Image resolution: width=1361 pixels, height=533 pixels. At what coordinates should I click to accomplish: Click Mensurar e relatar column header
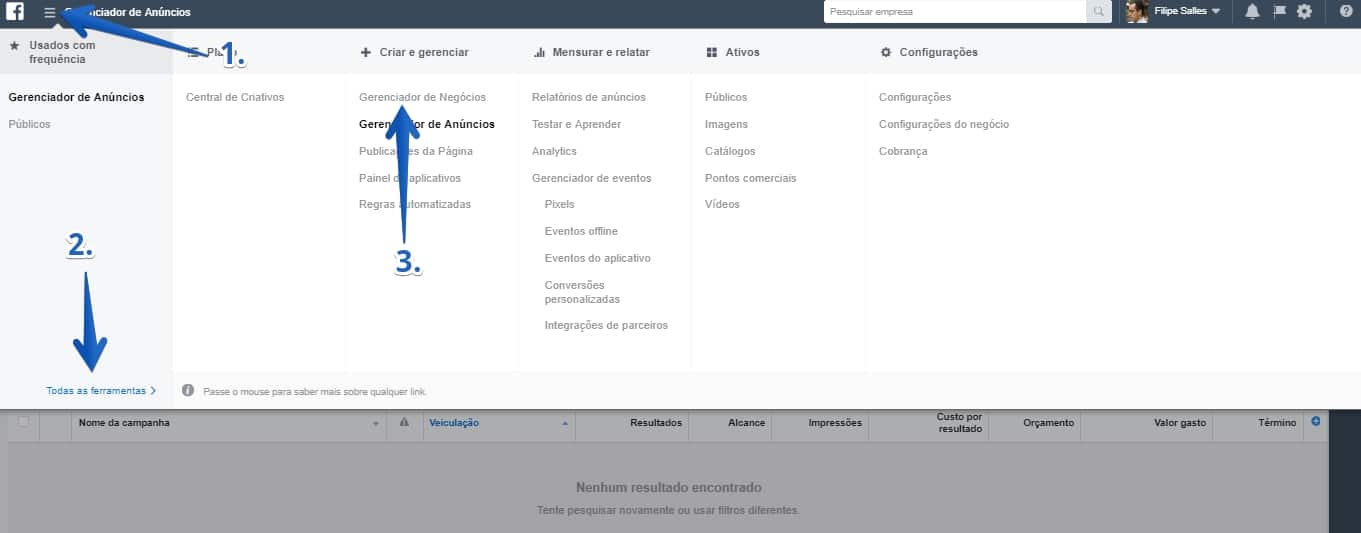click(x=592, y=52)
